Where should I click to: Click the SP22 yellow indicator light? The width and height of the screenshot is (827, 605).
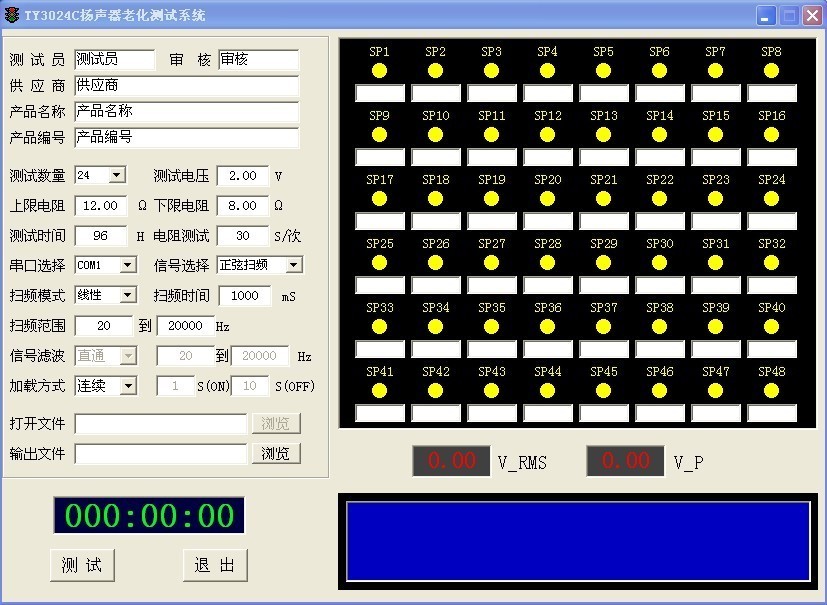coord(659,199)
